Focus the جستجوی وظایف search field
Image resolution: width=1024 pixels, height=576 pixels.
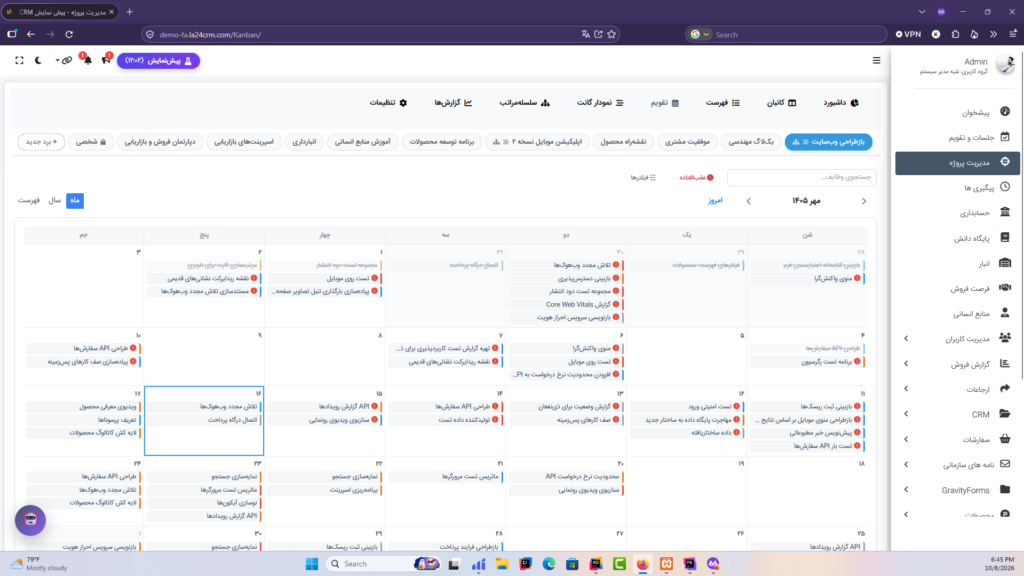(802, 177)
